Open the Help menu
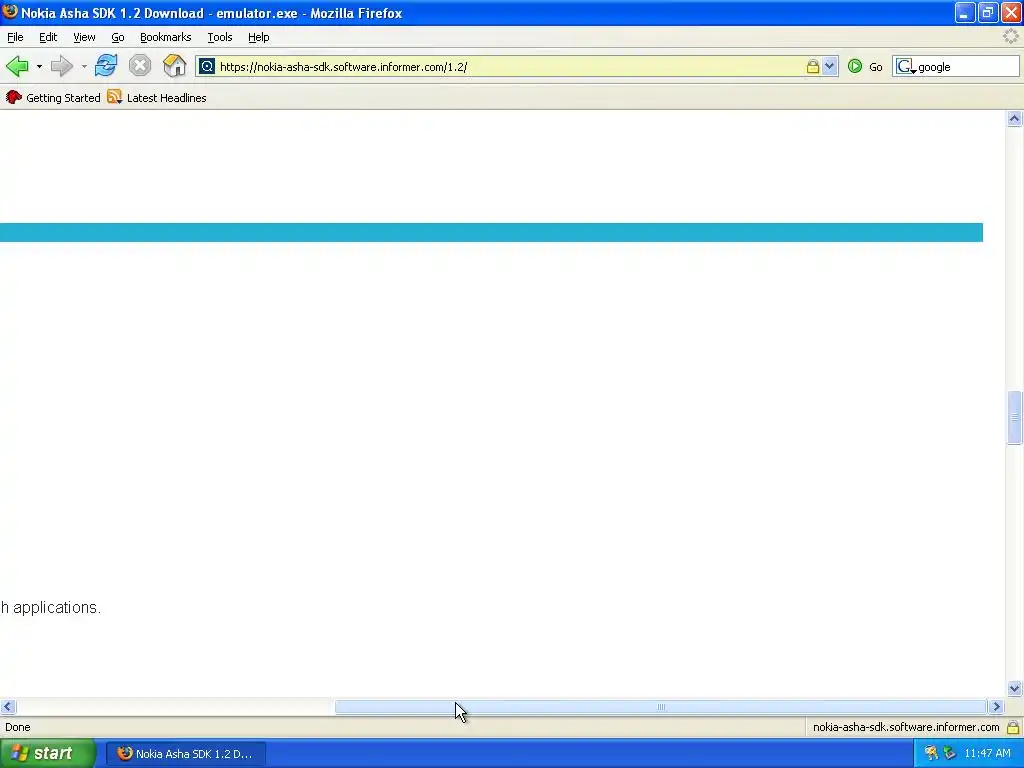Viewport: 1024px width, 768px height. tap(259, 37)
